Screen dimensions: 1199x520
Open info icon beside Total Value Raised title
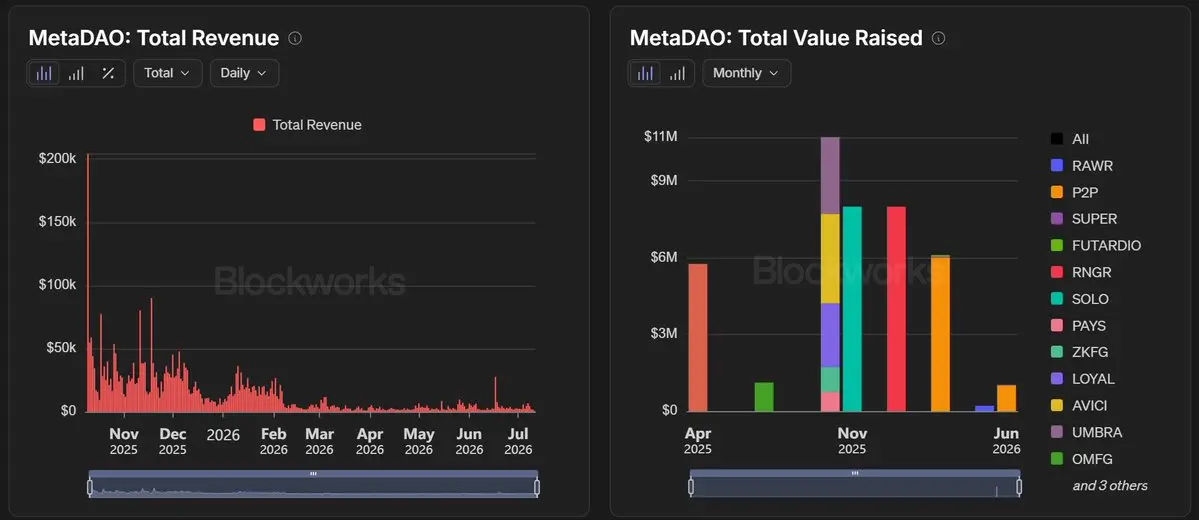coord(939,38)
